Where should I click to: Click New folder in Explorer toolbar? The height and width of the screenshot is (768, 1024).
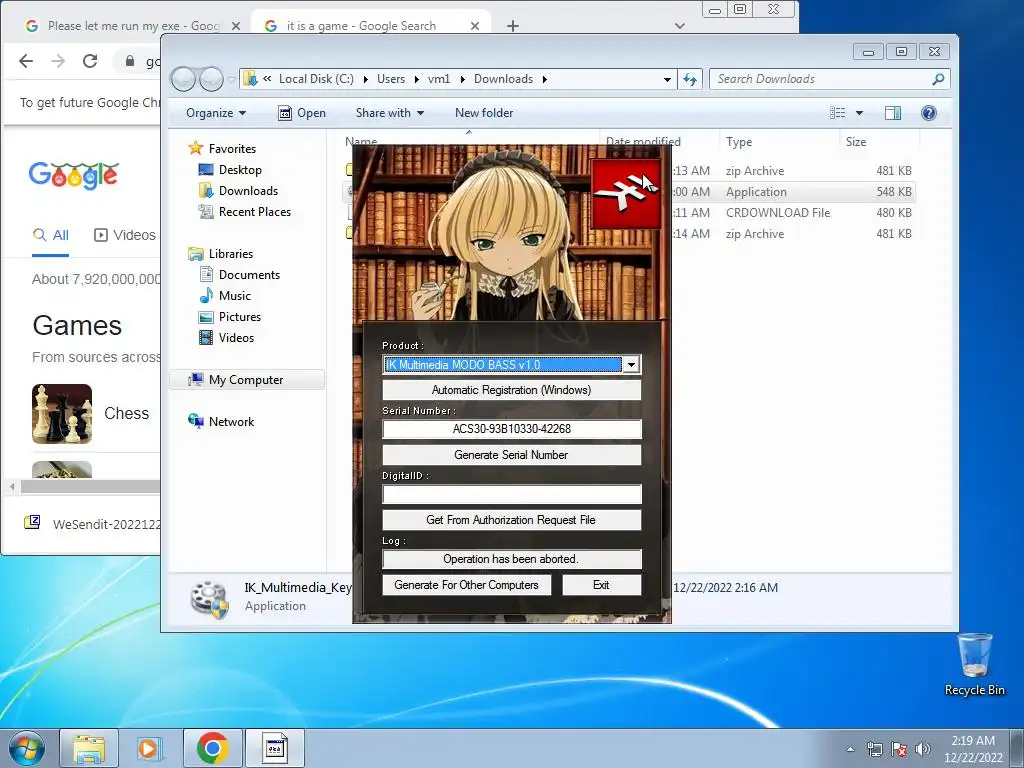tap(484, 113)
